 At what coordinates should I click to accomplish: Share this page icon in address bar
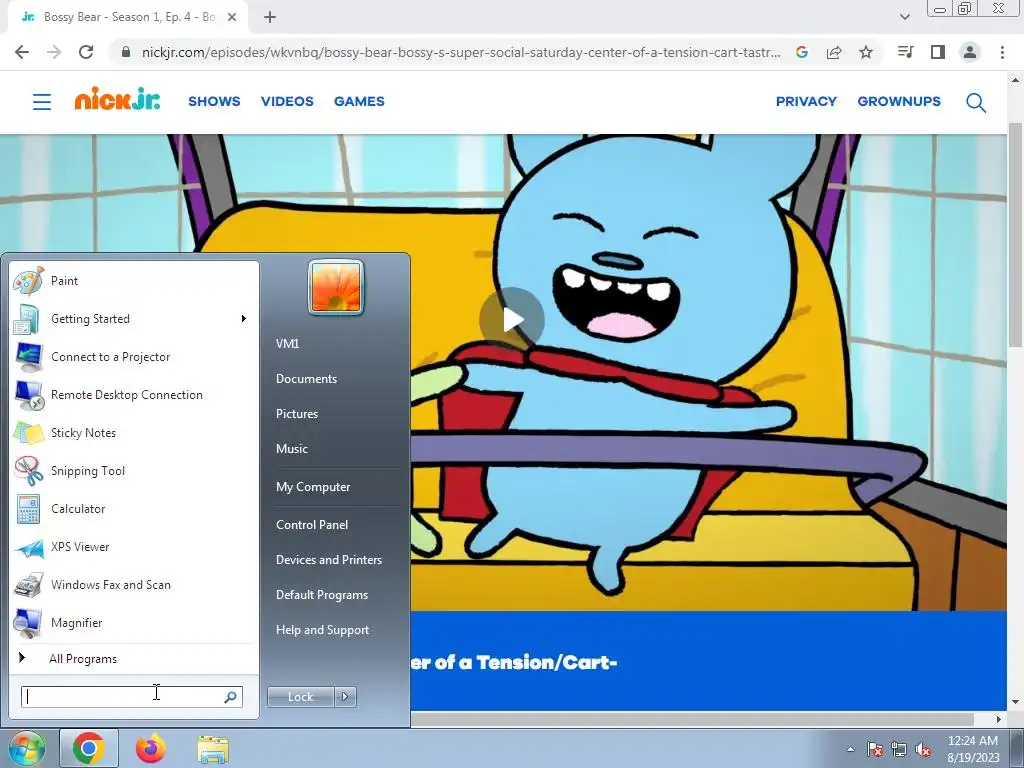point(834,52)
